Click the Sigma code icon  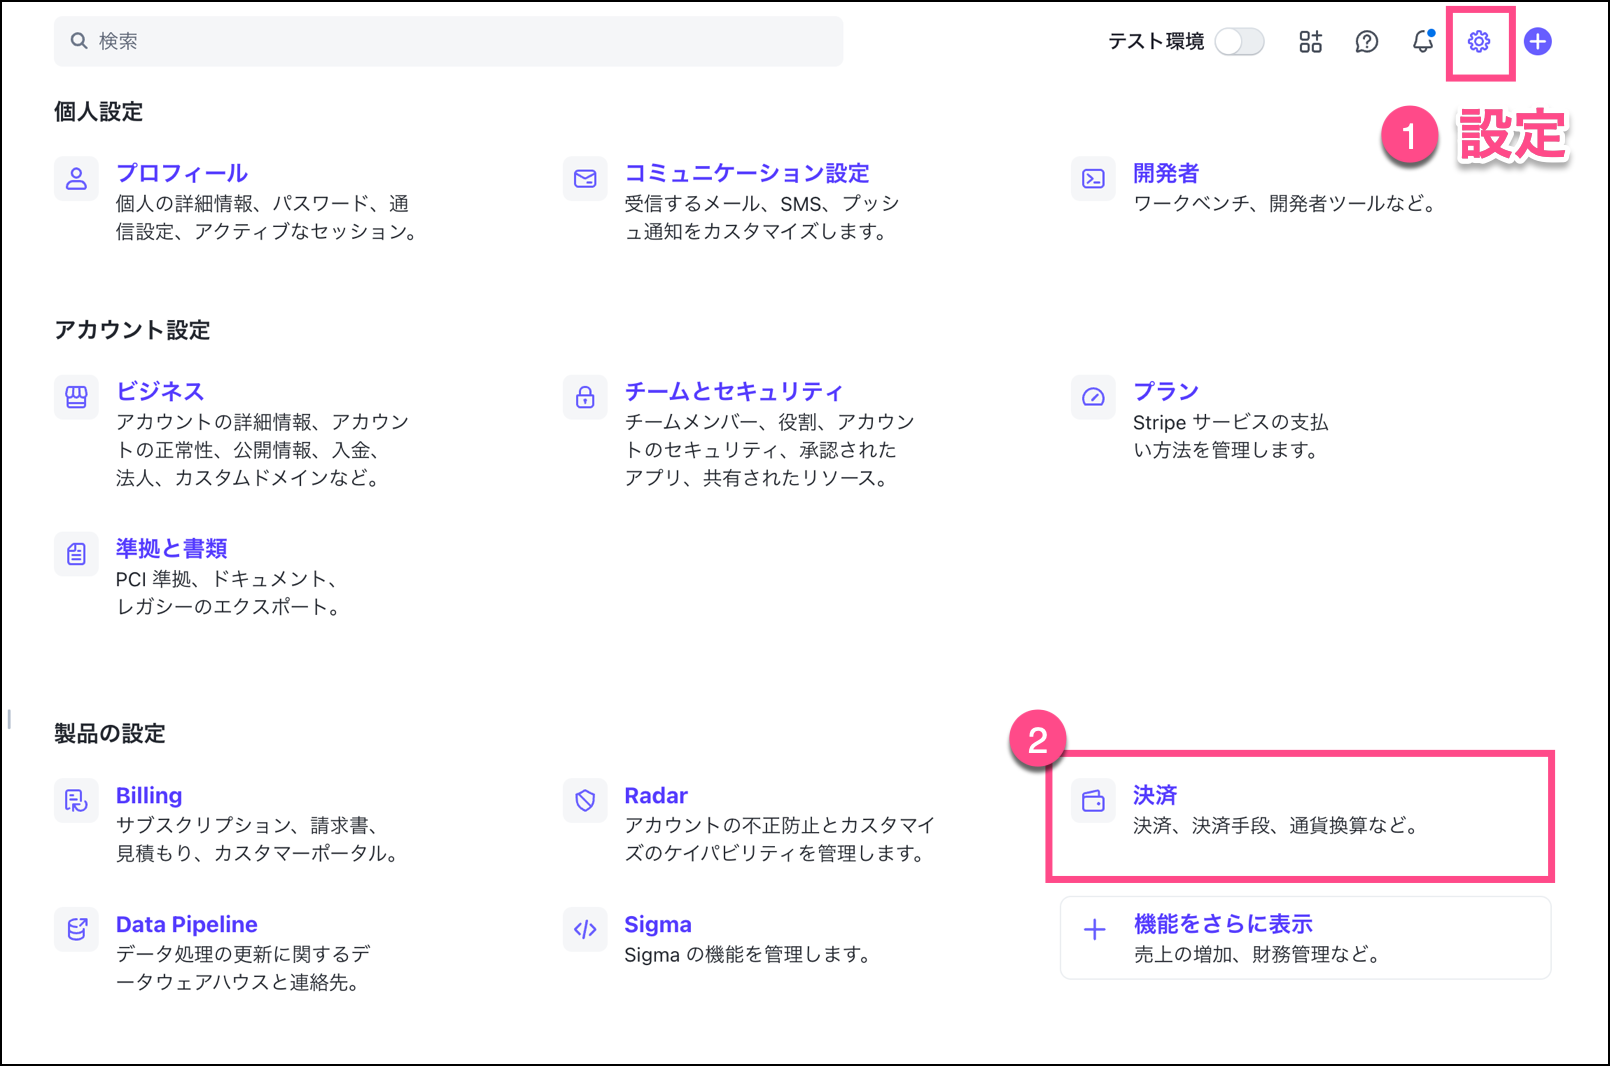tap(585, 929)
